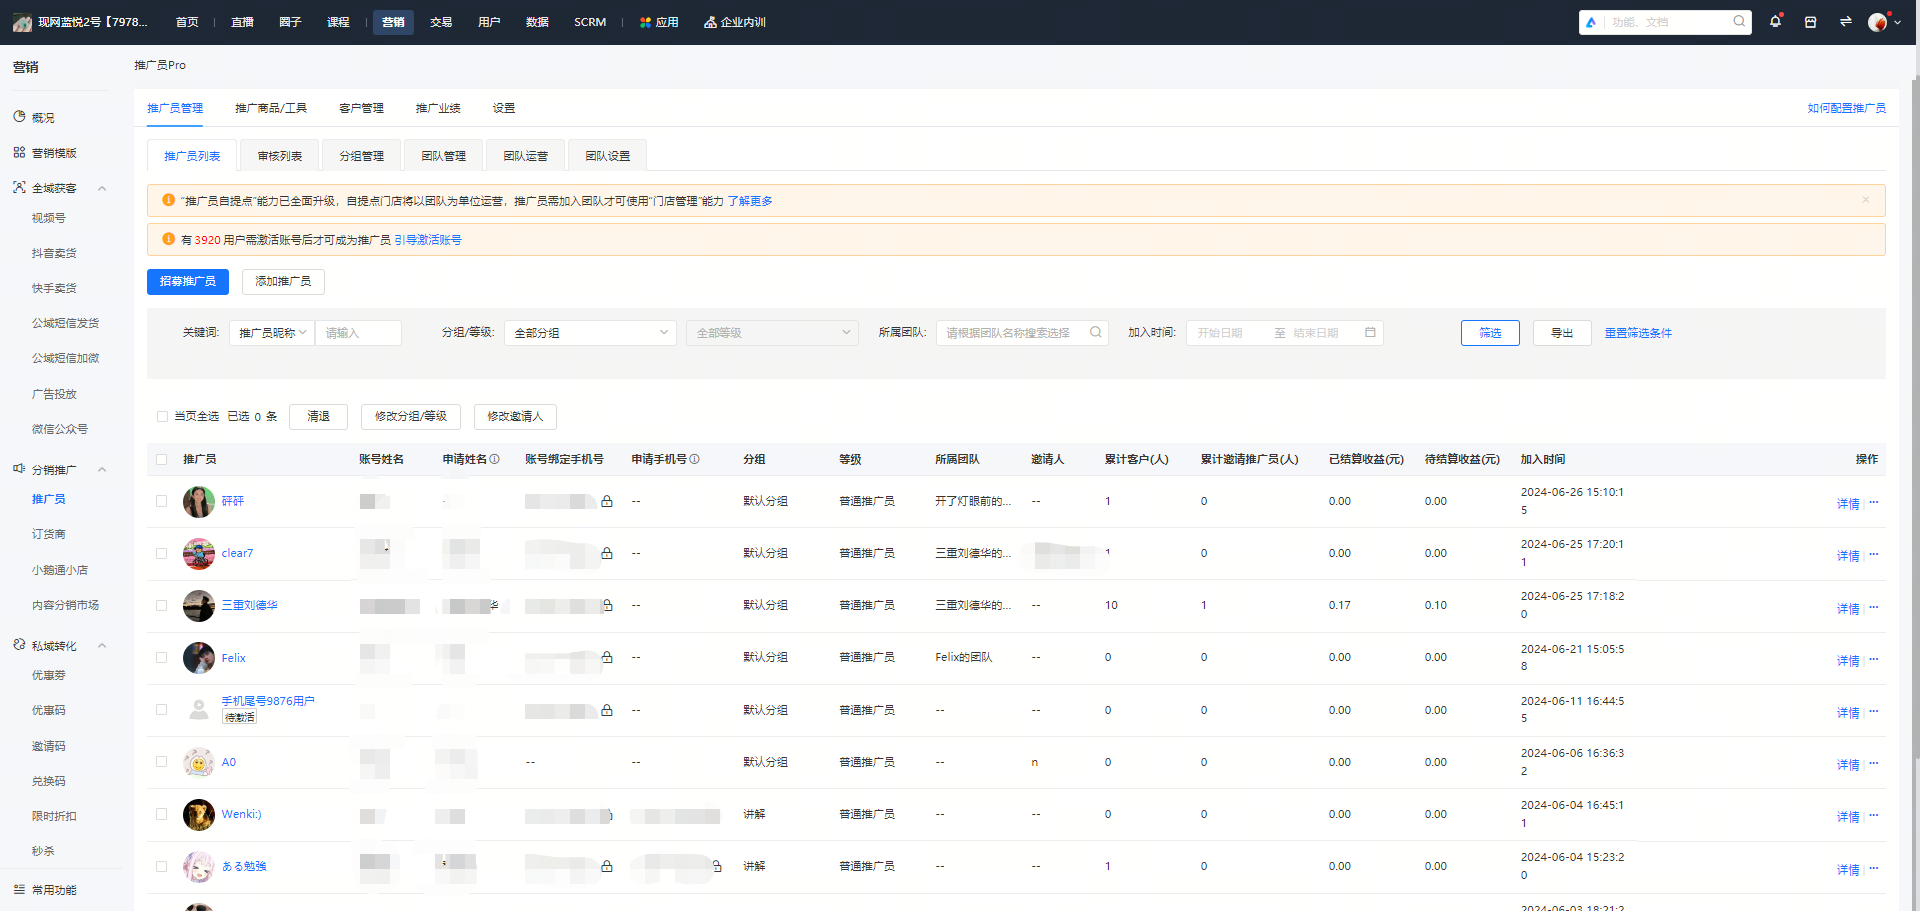Click the 企业内训 icon in top navigation
1920x911 pixels.
point(710,22)
